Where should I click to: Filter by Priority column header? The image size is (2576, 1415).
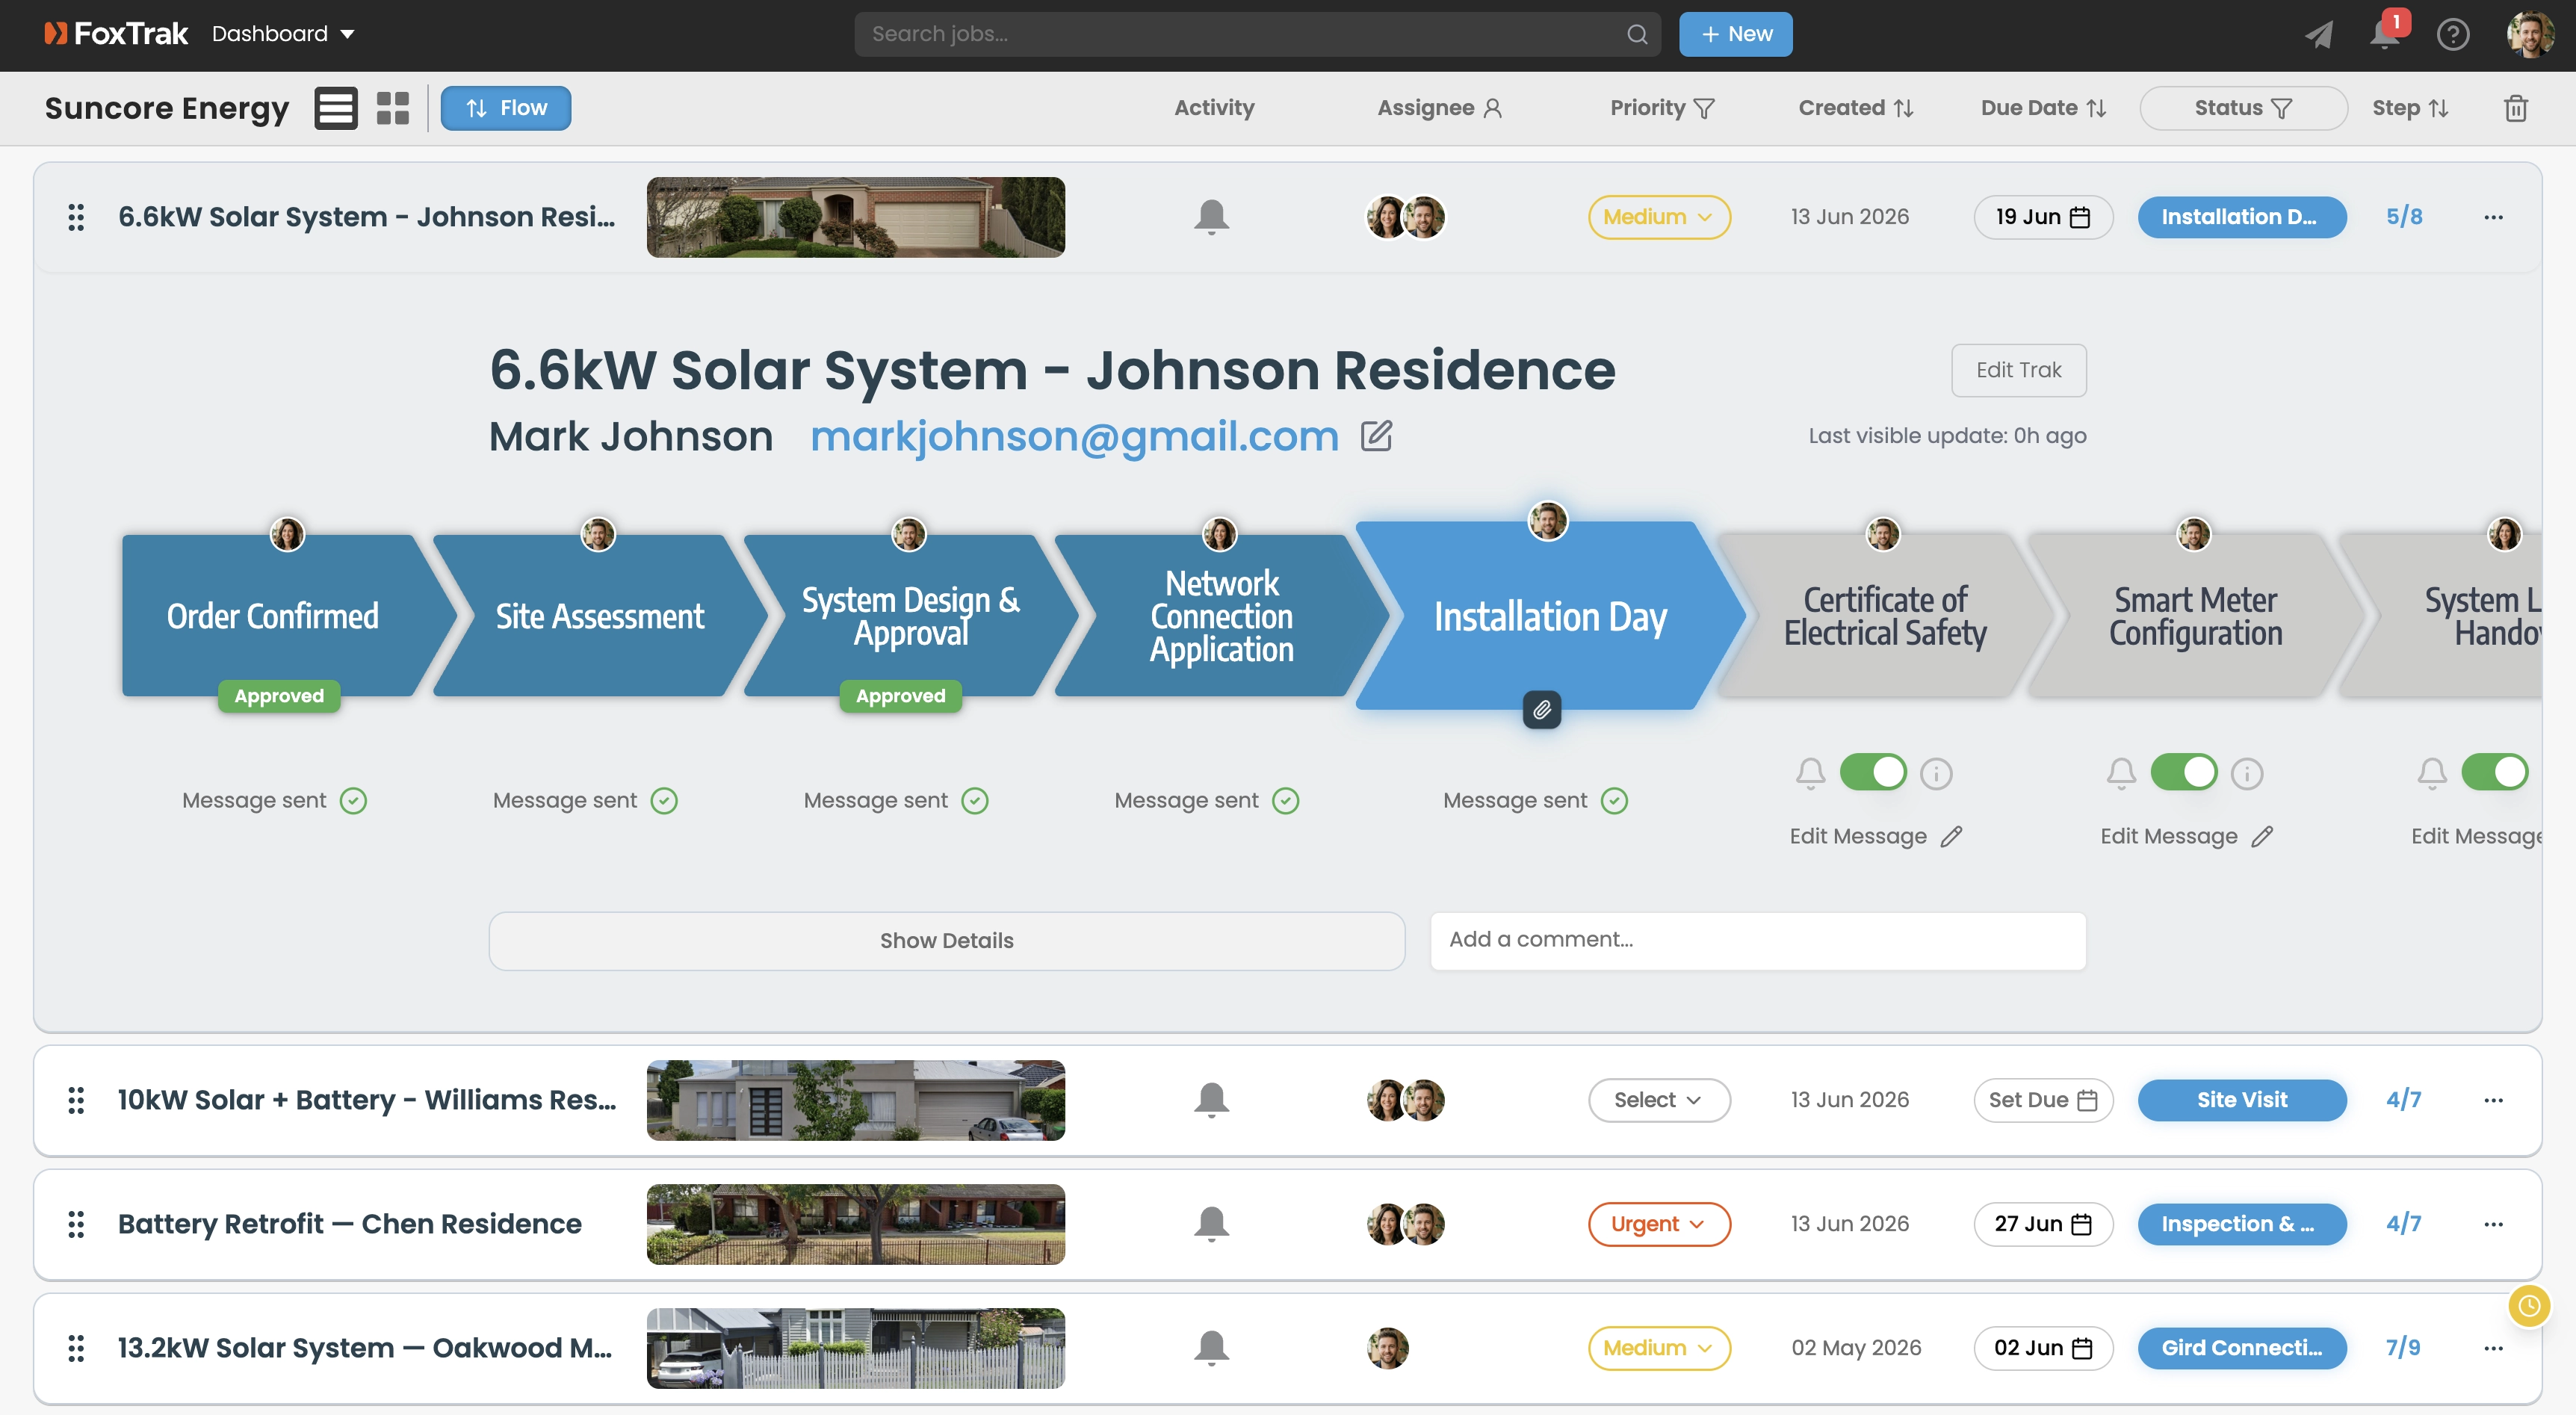click(1662, 108)
